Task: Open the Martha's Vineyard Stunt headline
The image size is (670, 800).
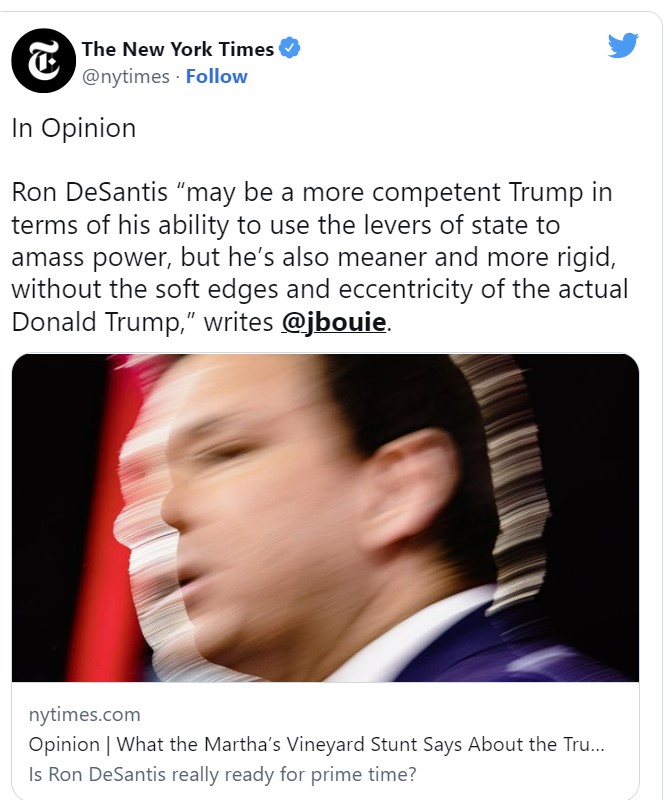Action: [x=316, y=744]
